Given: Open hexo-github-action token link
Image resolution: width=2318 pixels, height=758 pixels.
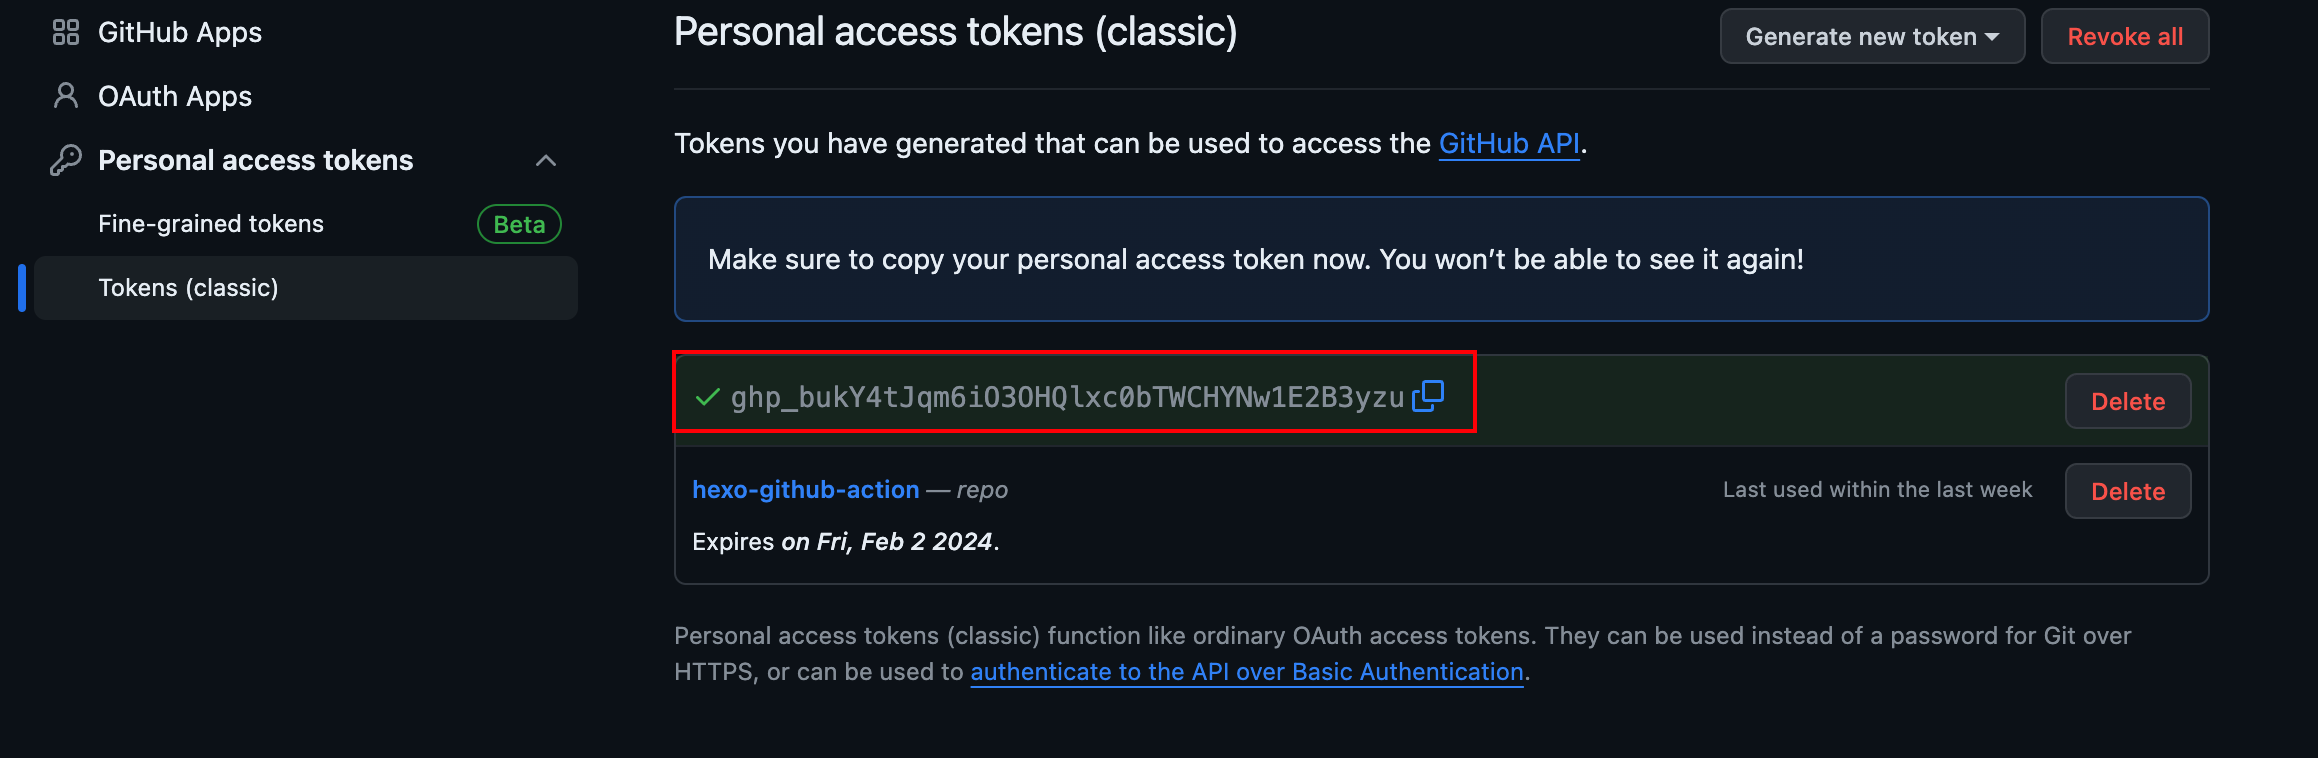Looking at the screenshot, I should [x=806, y=490].
